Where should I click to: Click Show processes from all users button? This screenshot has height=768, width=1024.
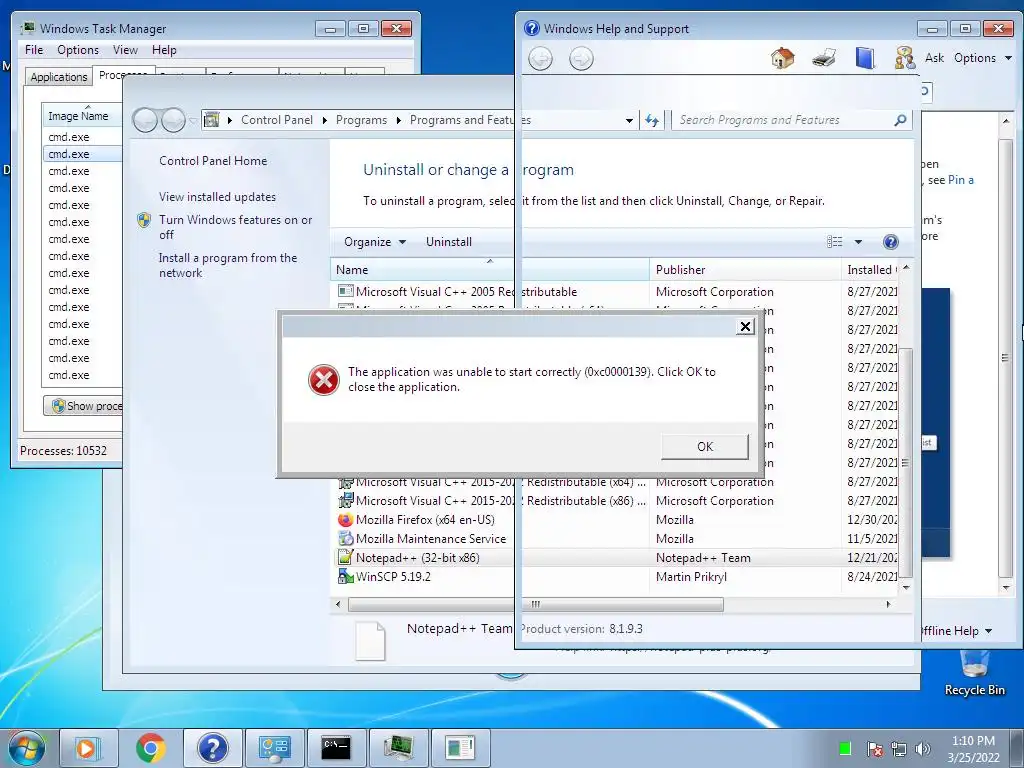[84, 406]
